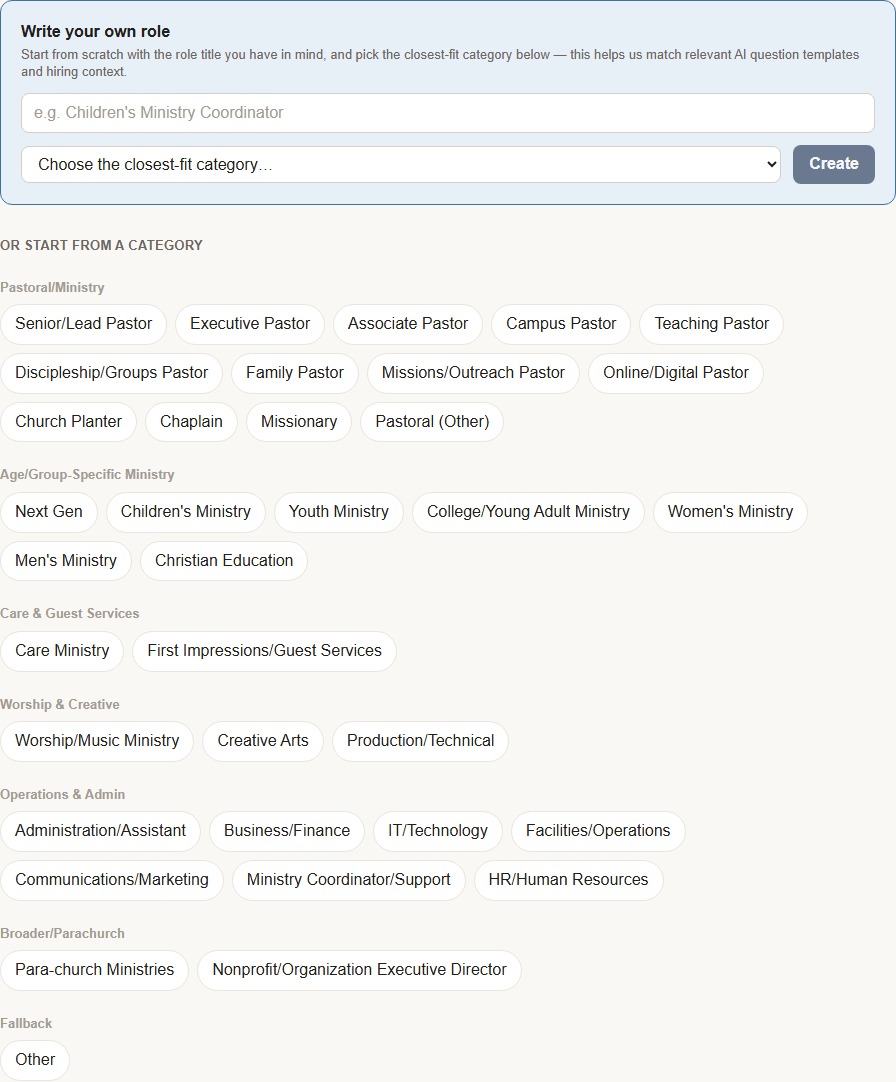The image size is (896, 1082).
Task: Pick the Family Pastor chip
Action: pyautogui.click(x=295, y=373)
